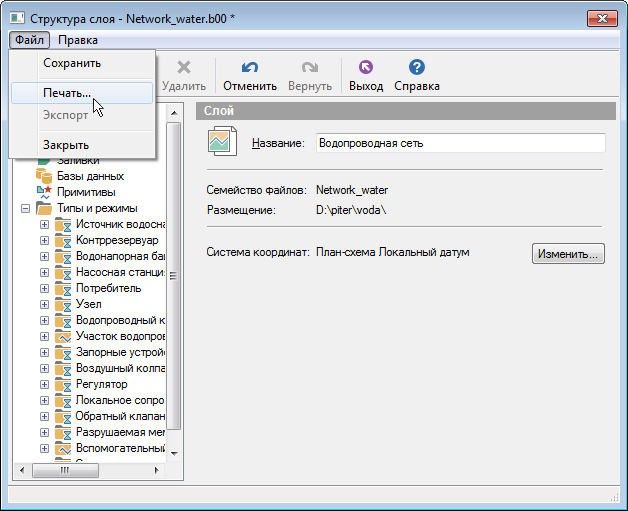Click the Вспомогательный line-type icon
628x511 pixels.
click(63, 449)
